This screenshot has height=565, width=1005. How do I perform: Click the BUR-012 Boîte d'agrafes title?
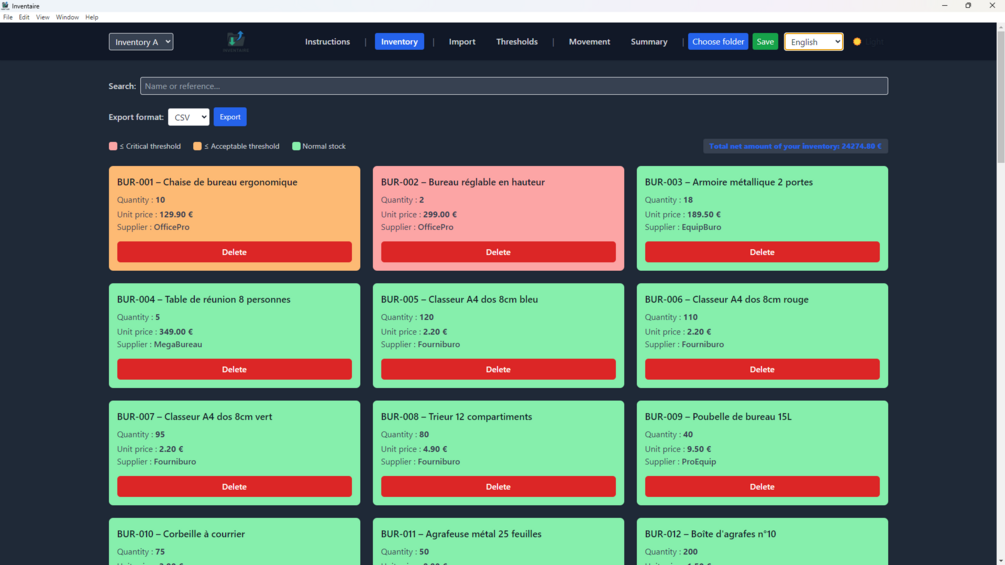pyautogui.click(x=711, y=534)
